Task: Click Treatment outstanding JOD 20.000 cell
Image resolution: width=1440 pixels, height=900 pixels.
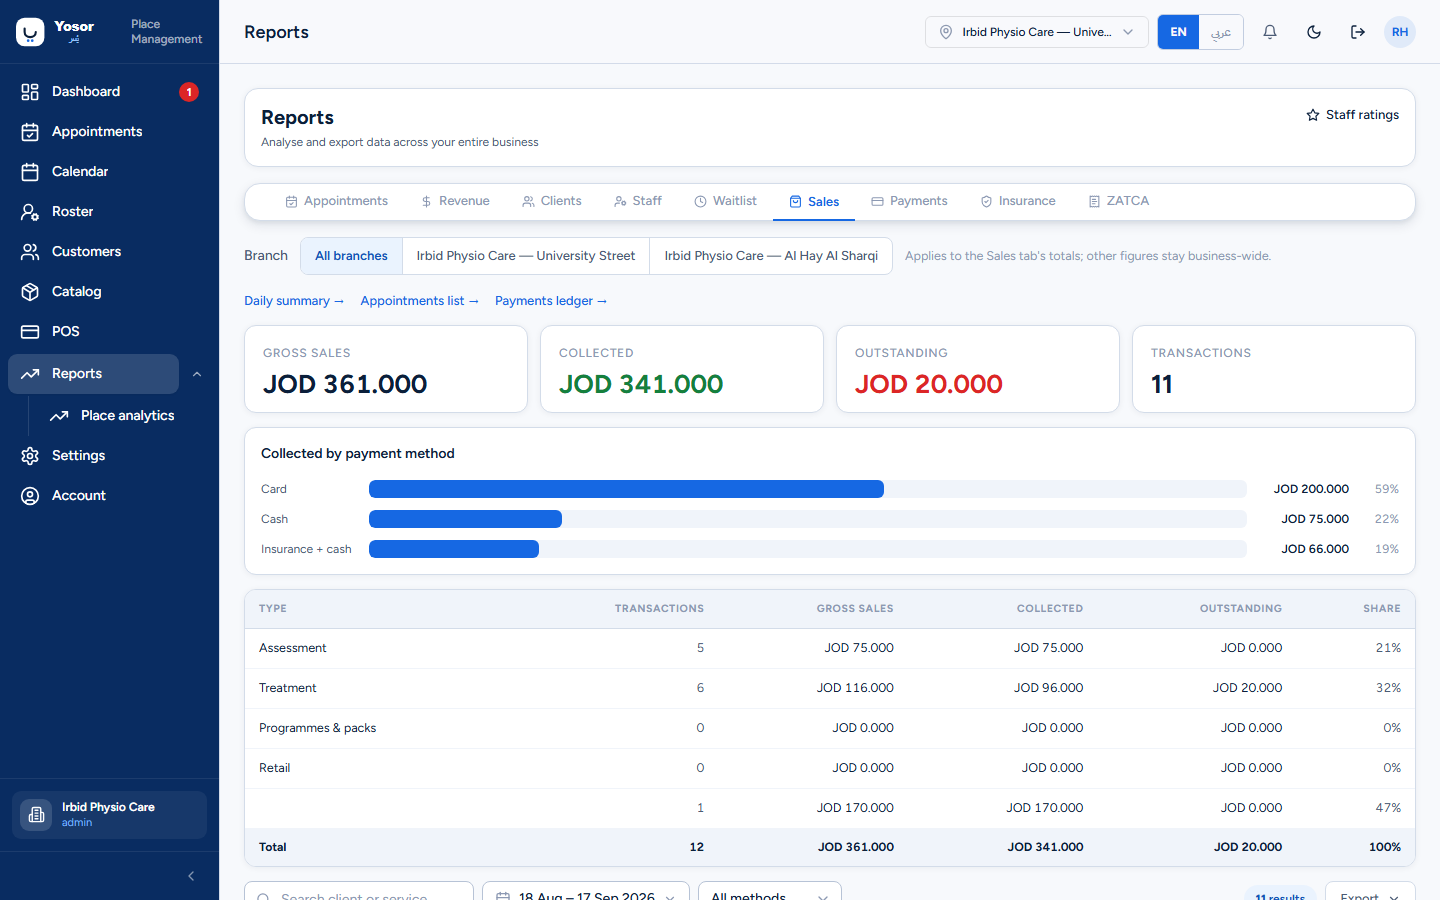Action: (1247, 688)
